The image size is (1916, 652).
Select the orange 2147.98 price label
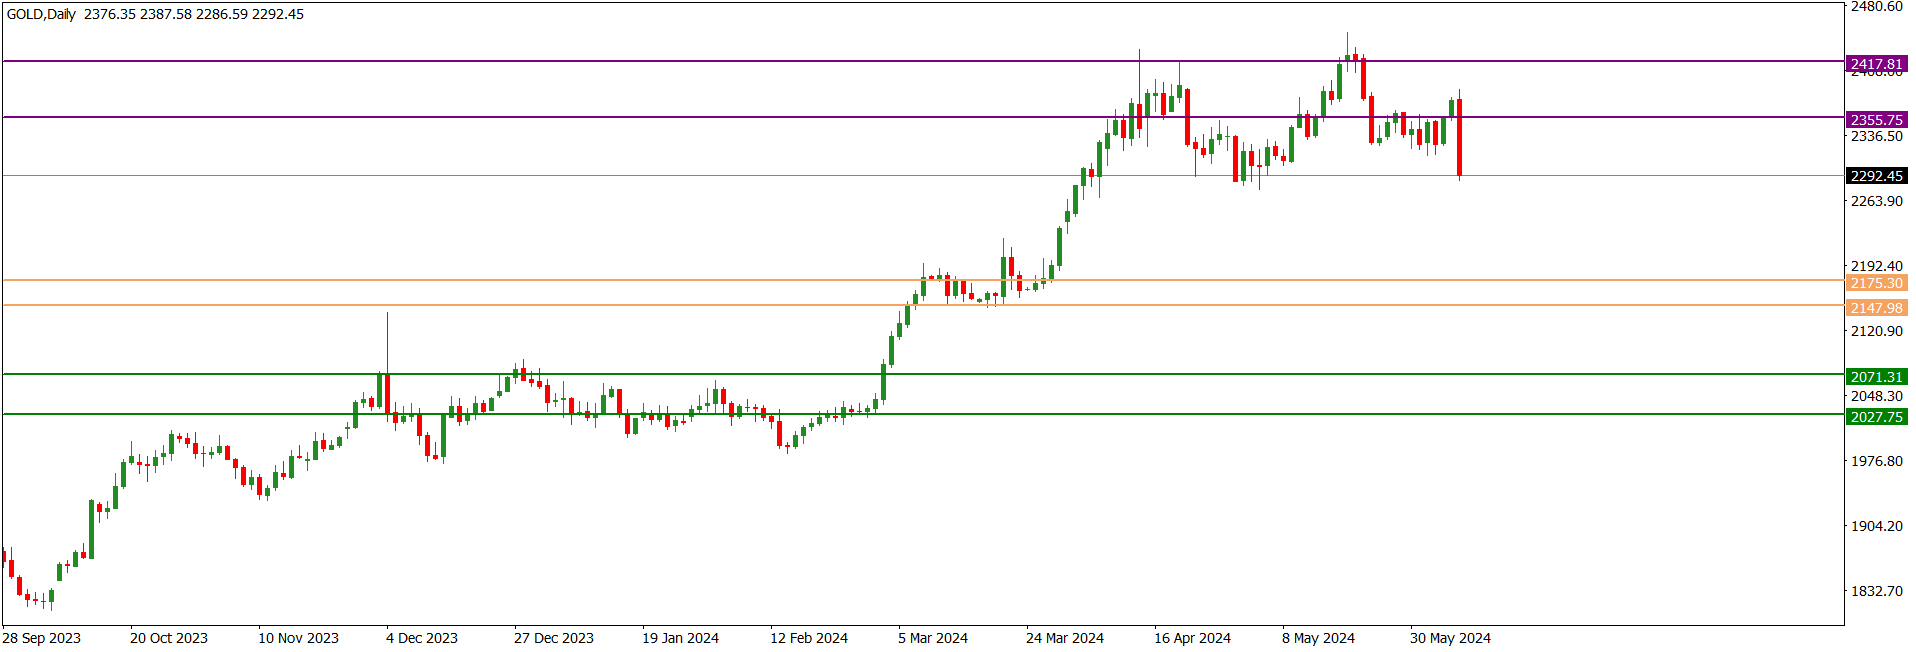coord(1876,308)
